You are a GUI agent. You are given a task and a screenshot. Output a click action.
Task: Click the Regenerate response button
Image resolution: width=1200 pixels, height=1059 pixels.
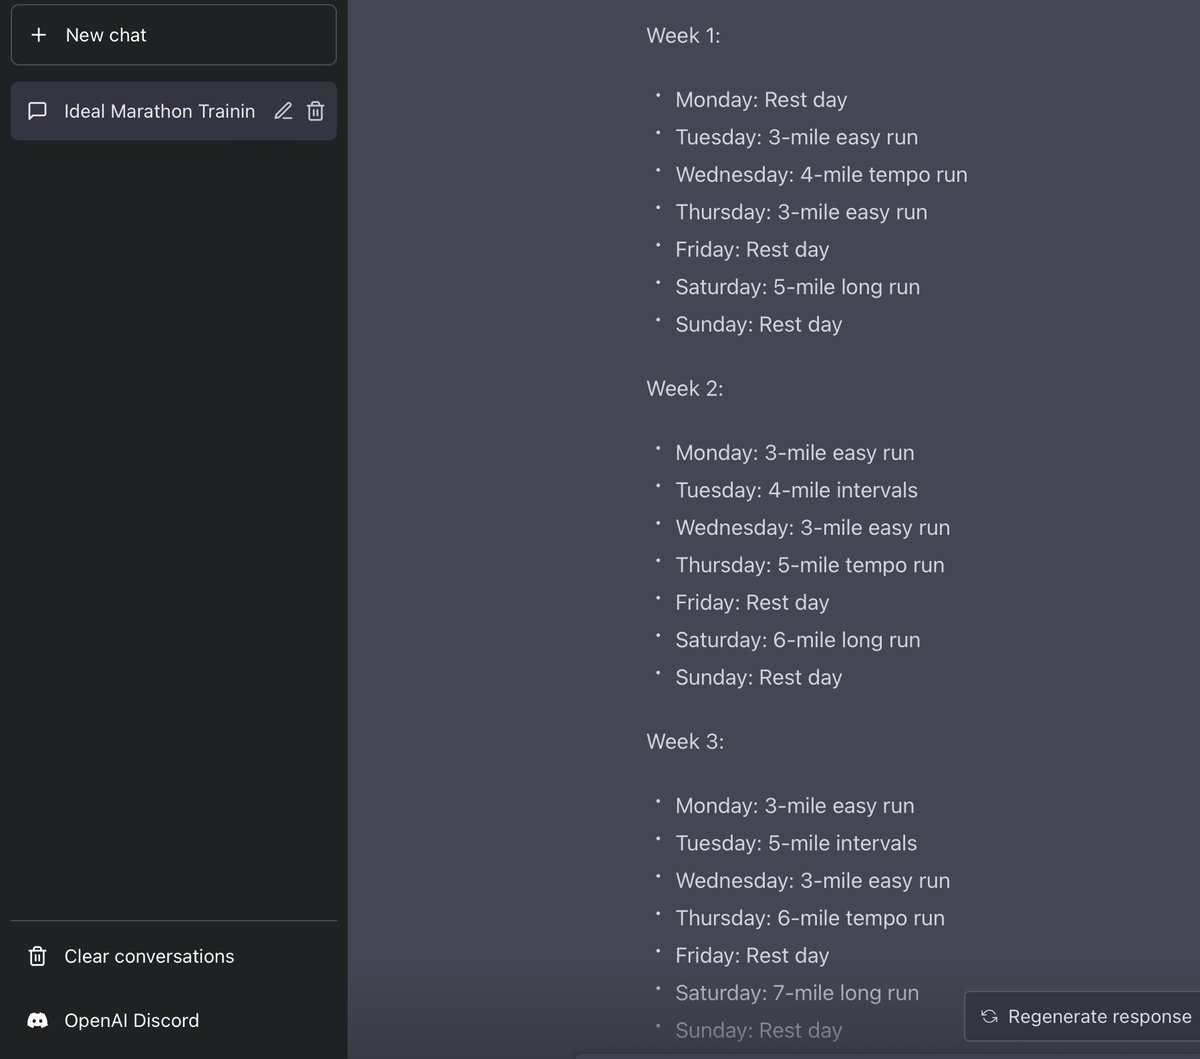[1083, 1017]
